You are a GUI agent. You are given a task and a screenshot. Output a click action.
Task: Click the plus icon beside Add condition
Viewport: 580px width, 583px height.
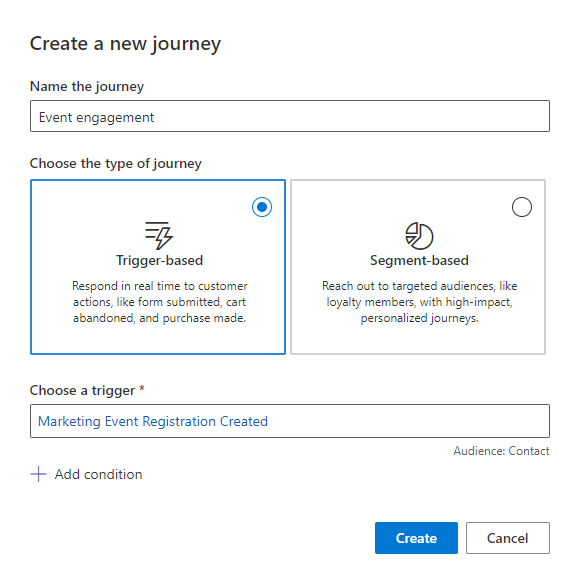point(38,474)
